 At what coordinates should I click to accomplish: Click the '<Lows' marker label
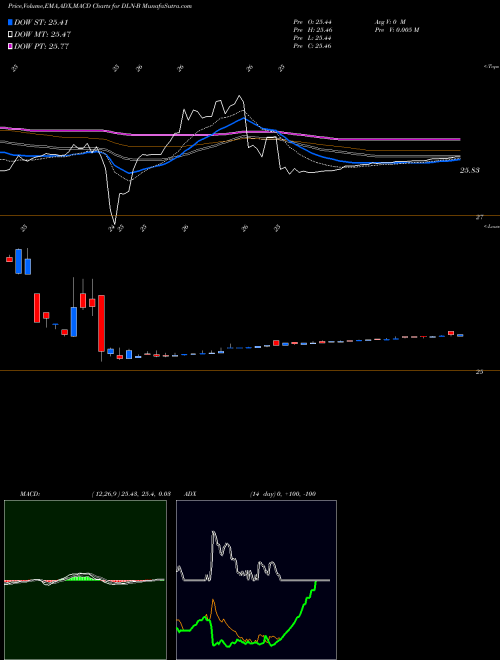point(491,226)
